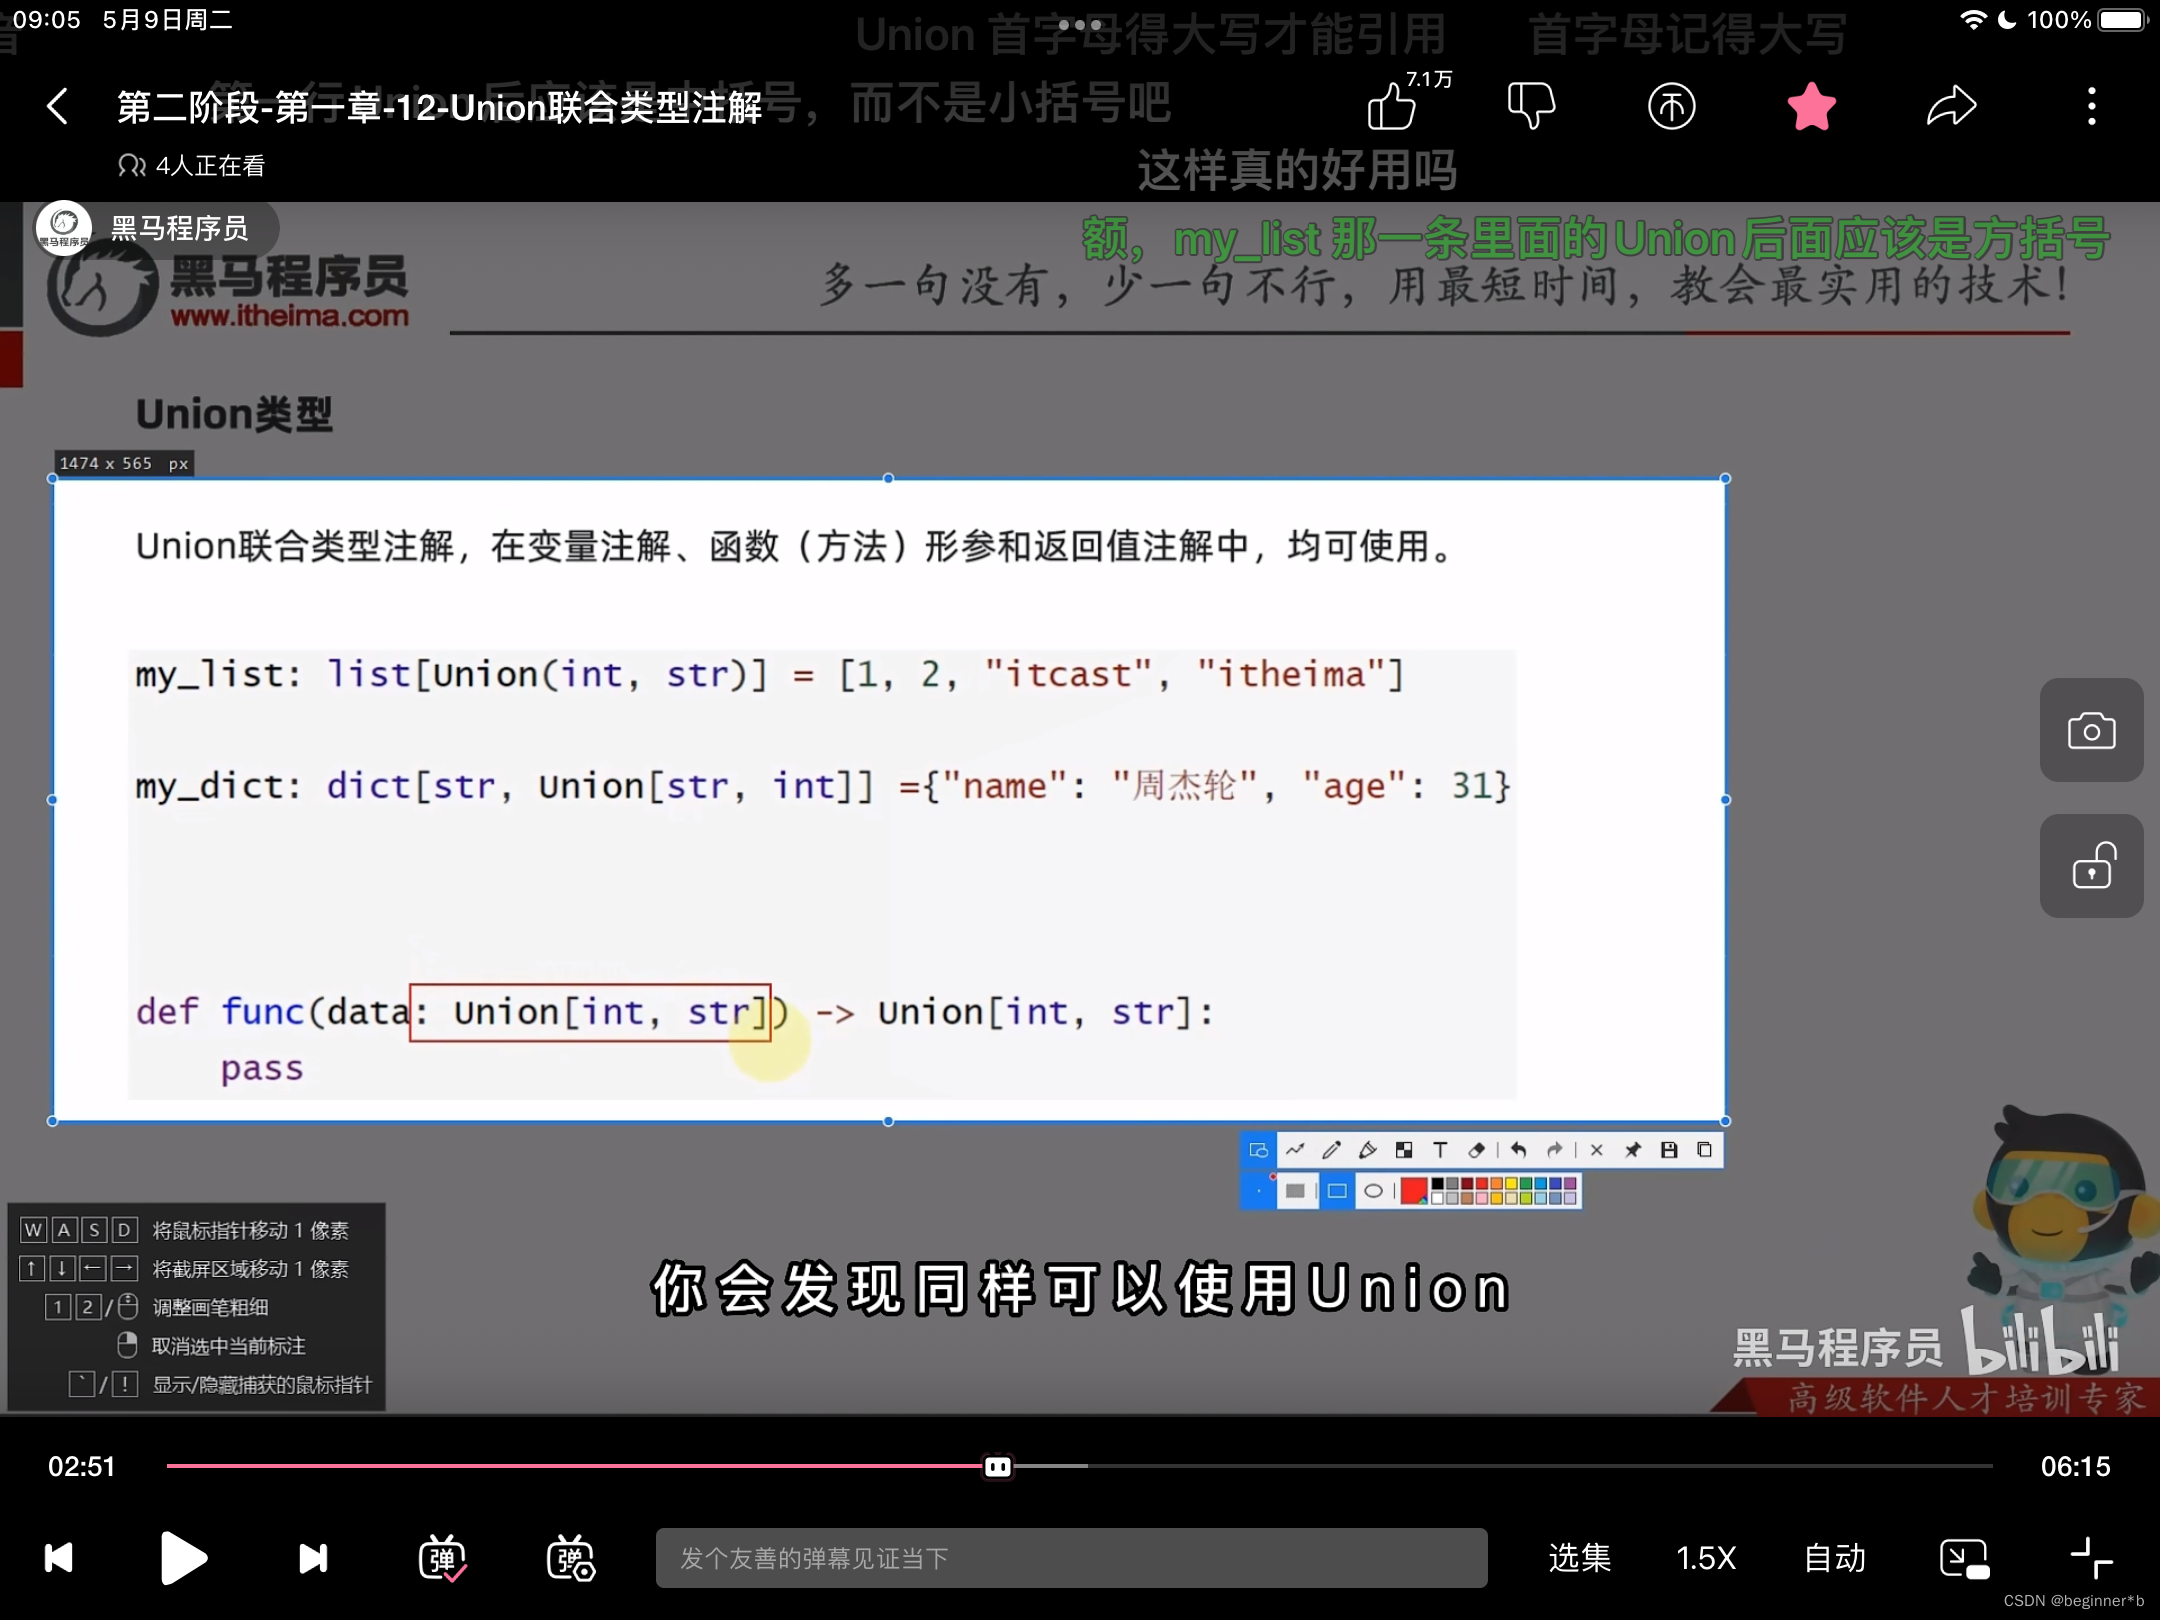The width and height of the screenshot is (2160, 1620).
Task: Tap the share arrow icon
Action: tap(1951, 106)
